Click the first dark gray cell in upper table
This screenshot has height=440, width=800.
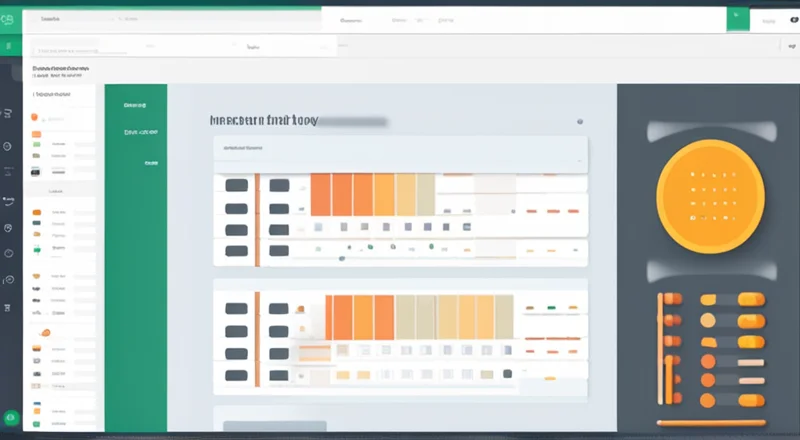[237, 185]
